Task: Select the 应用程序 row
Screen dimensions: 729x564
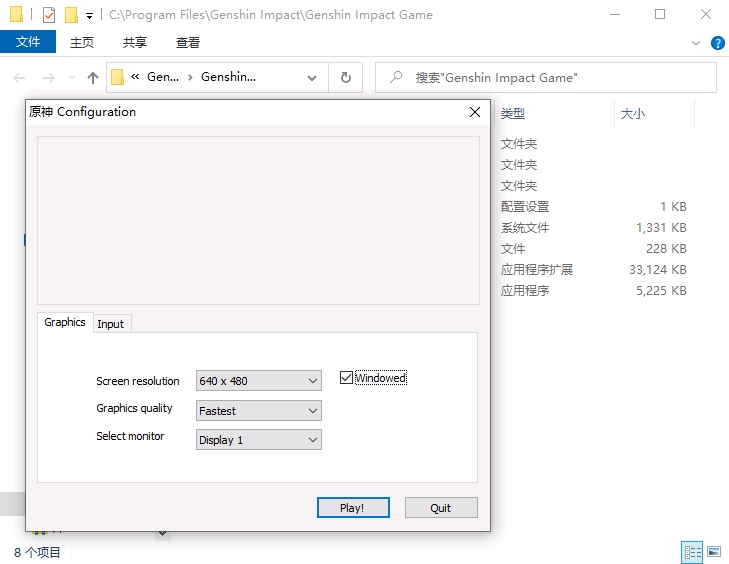Action: point(593,291)
